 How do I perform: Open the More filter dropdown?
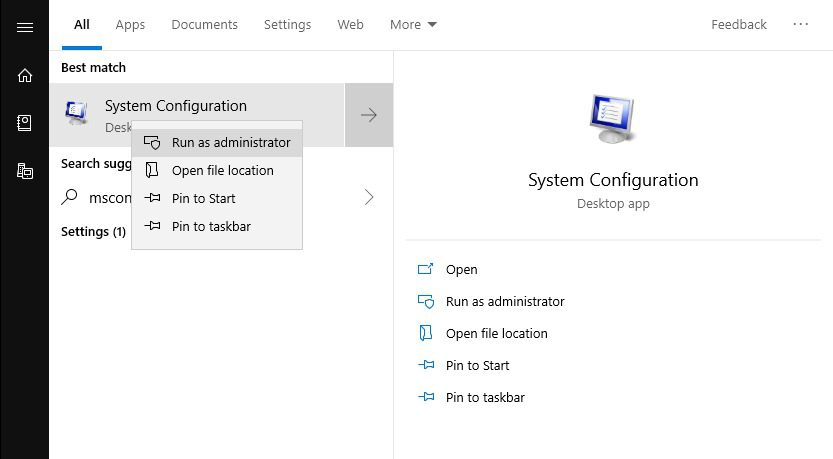413,25
